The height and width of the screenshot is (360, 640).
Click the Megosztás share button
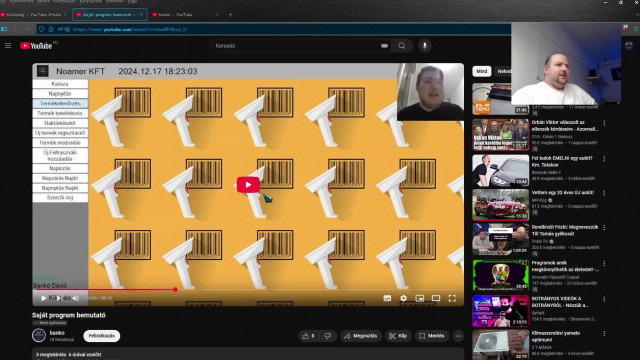(x=360, y=336)
